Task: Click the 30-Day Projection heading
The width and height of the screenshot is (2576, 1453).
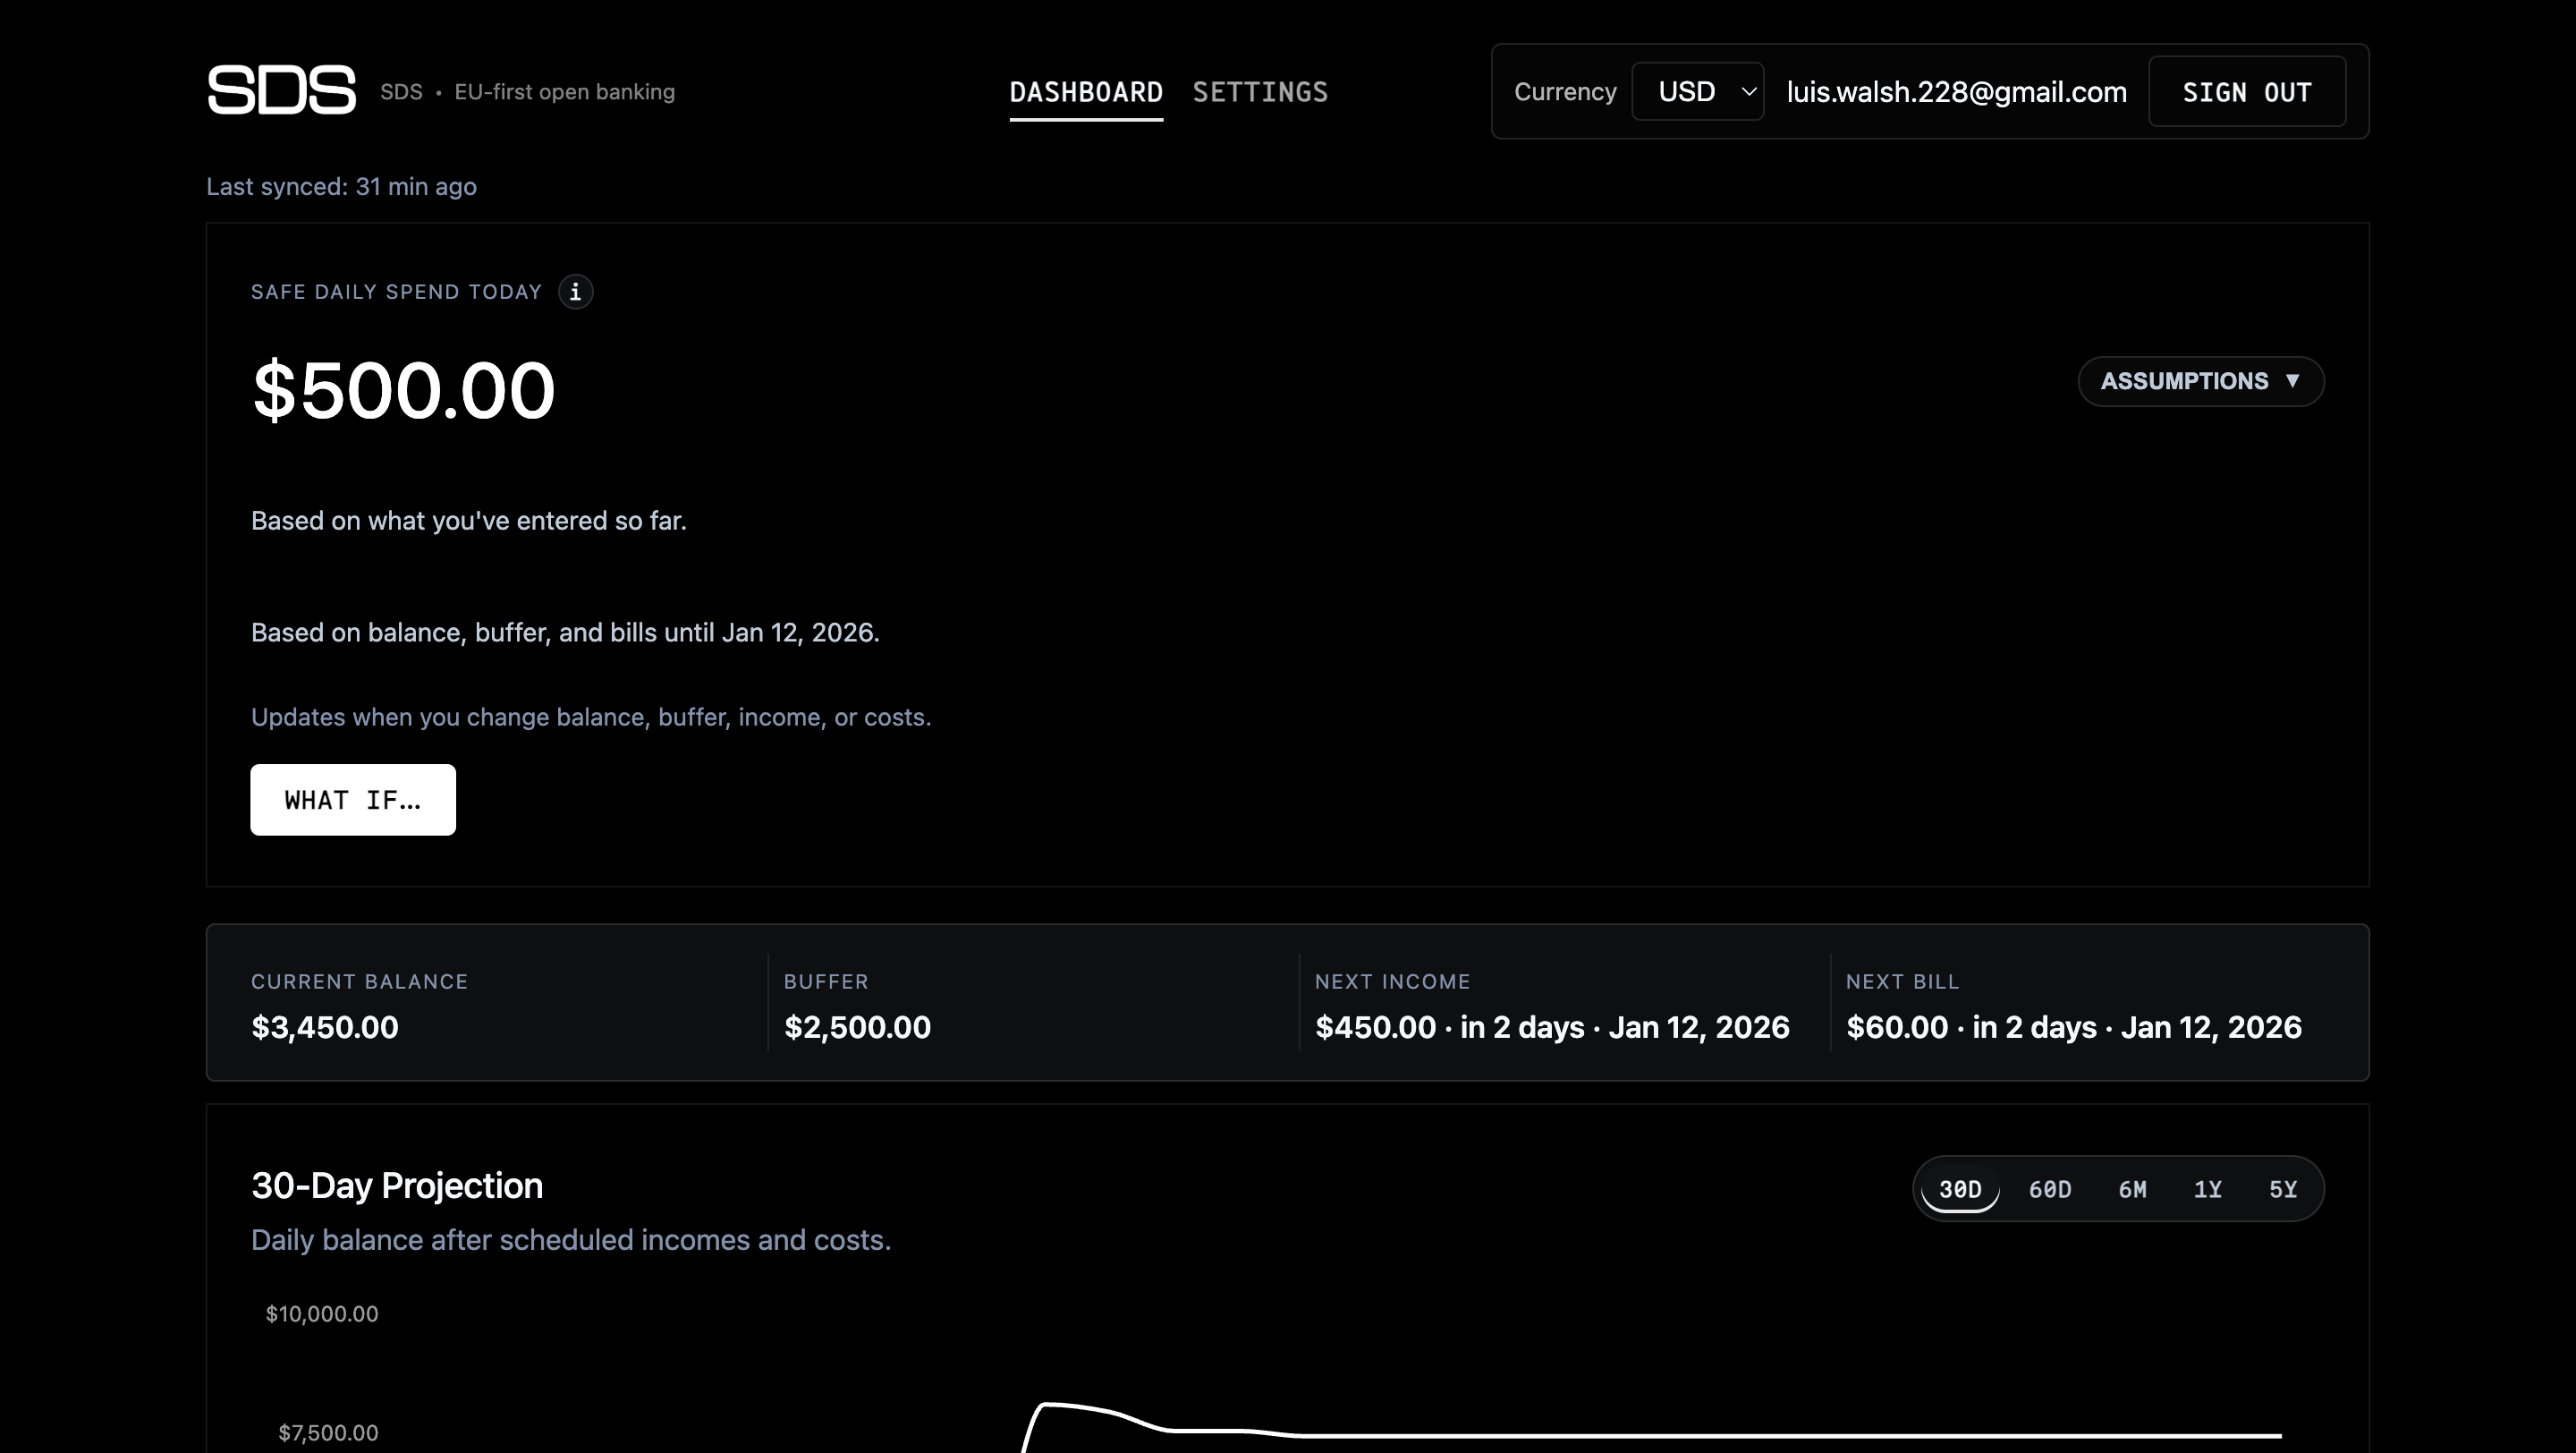Action: tap(397, 1185)
